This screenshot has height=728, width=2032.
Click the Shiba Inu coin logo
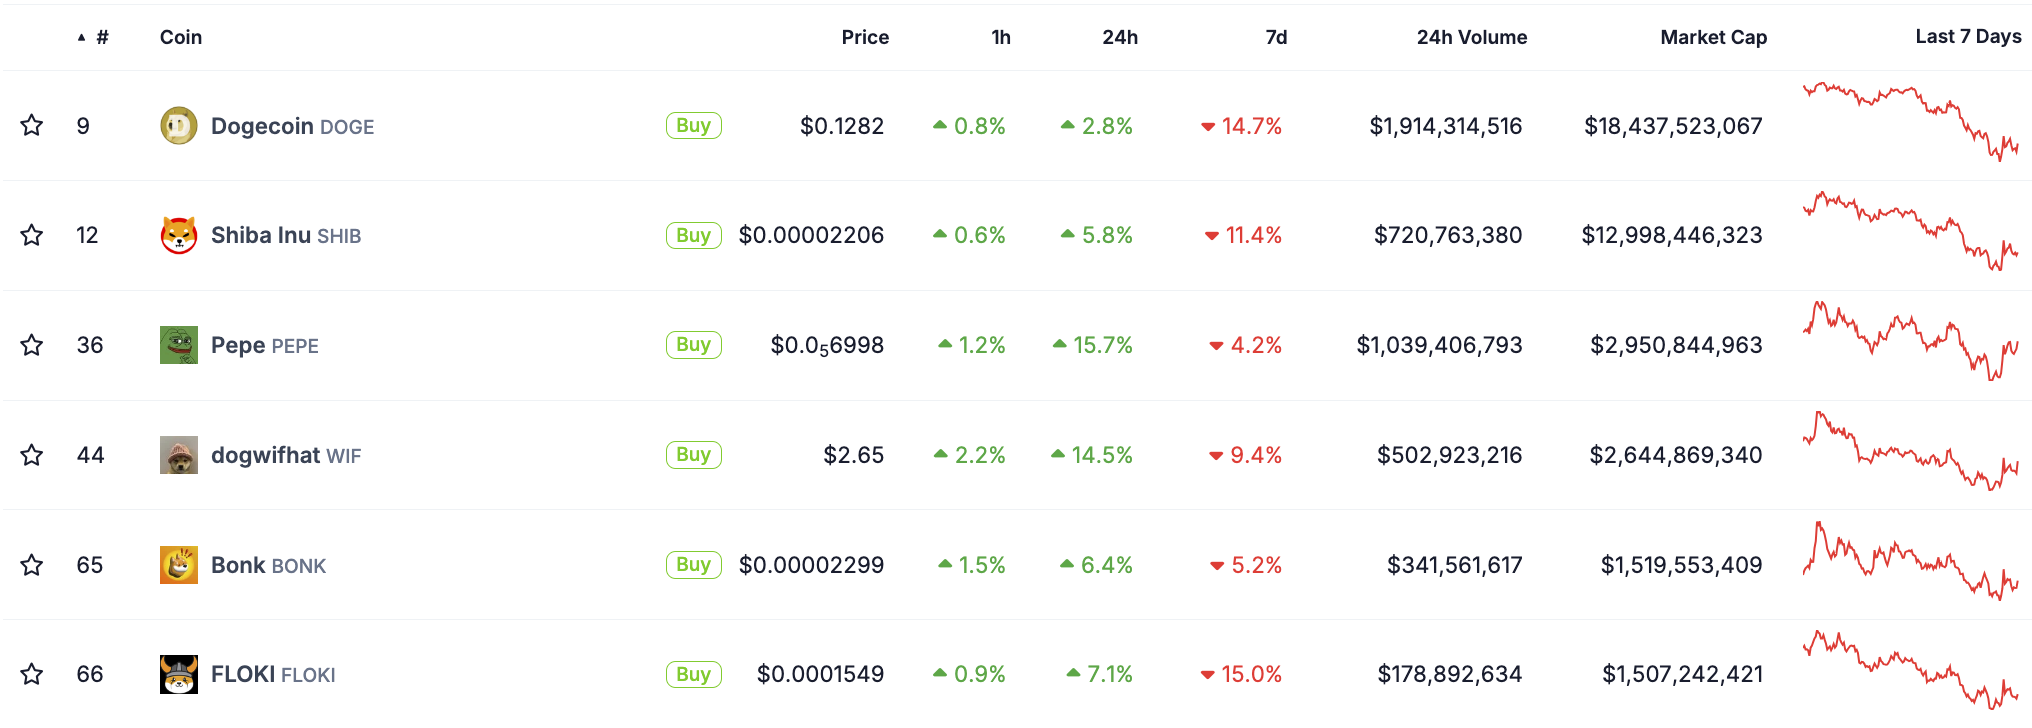pyautogui.click(x=179, y=236)
